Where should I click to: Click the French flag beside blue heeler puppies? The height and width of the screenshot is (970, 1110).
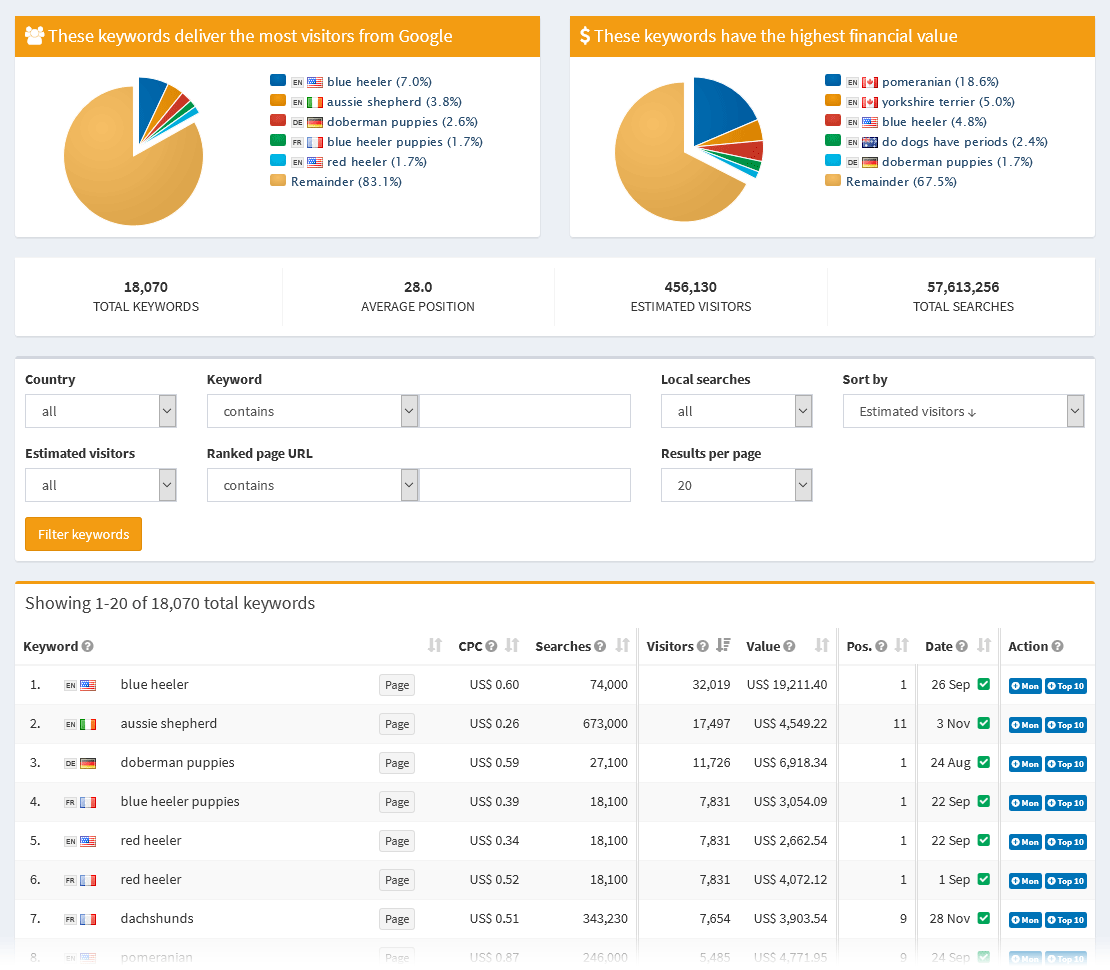pyautogui.click(x=89, y=801)
